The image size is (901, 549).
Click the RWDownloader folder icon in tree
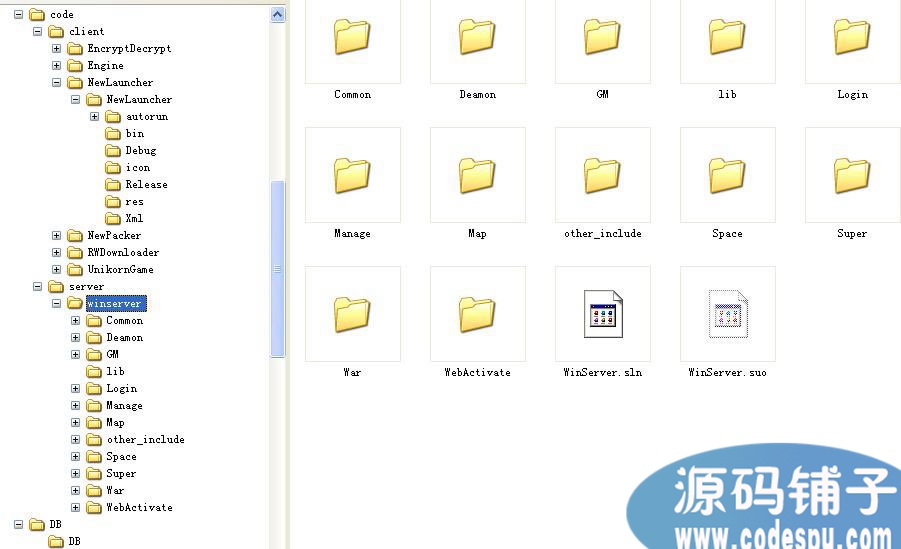click(75, 252)
